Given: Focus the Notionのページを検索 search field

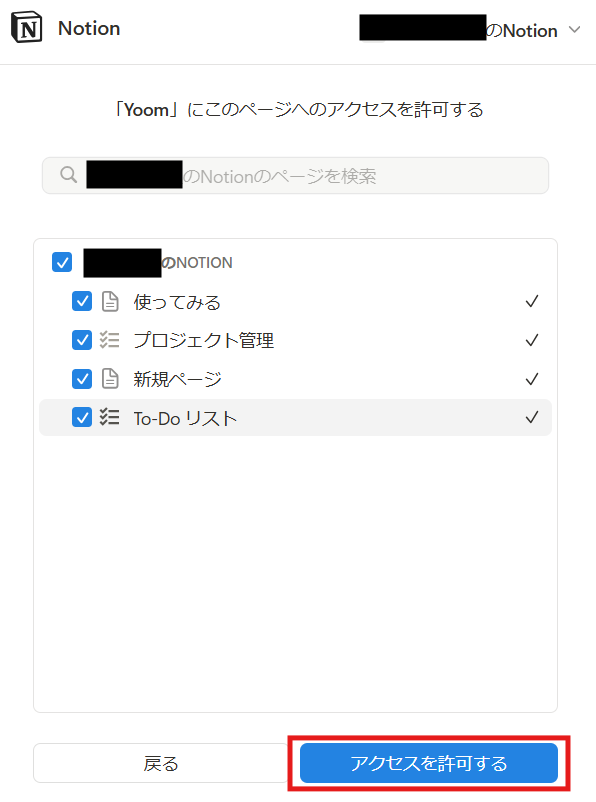Looking at the screenshot, I should (295, 175).
